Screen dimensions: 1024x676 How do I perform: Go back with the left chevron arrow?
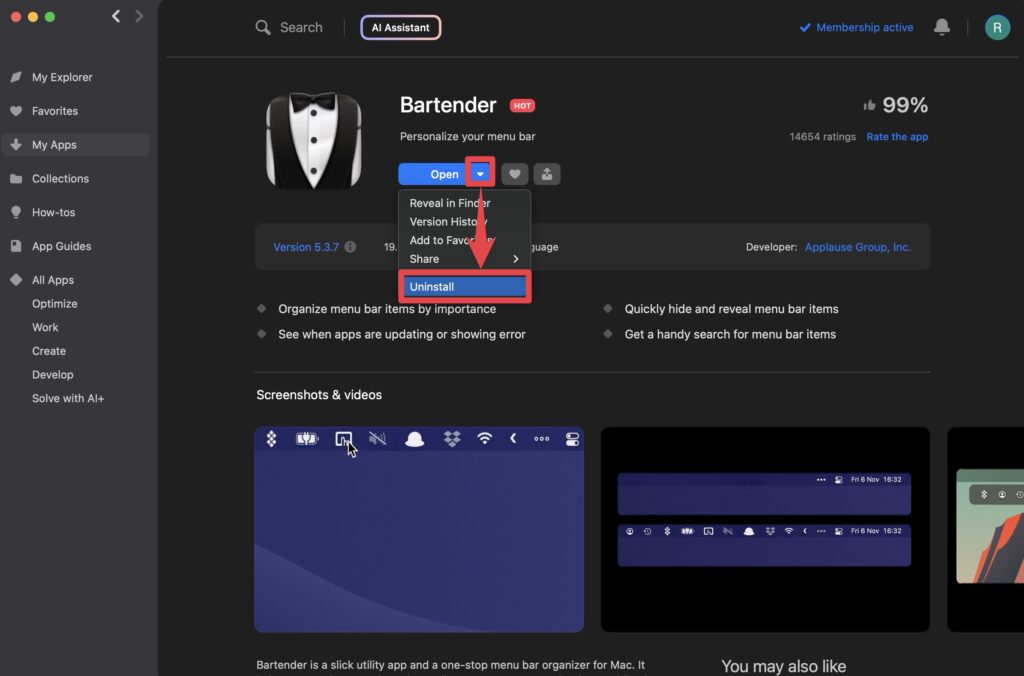pos(116,16)
